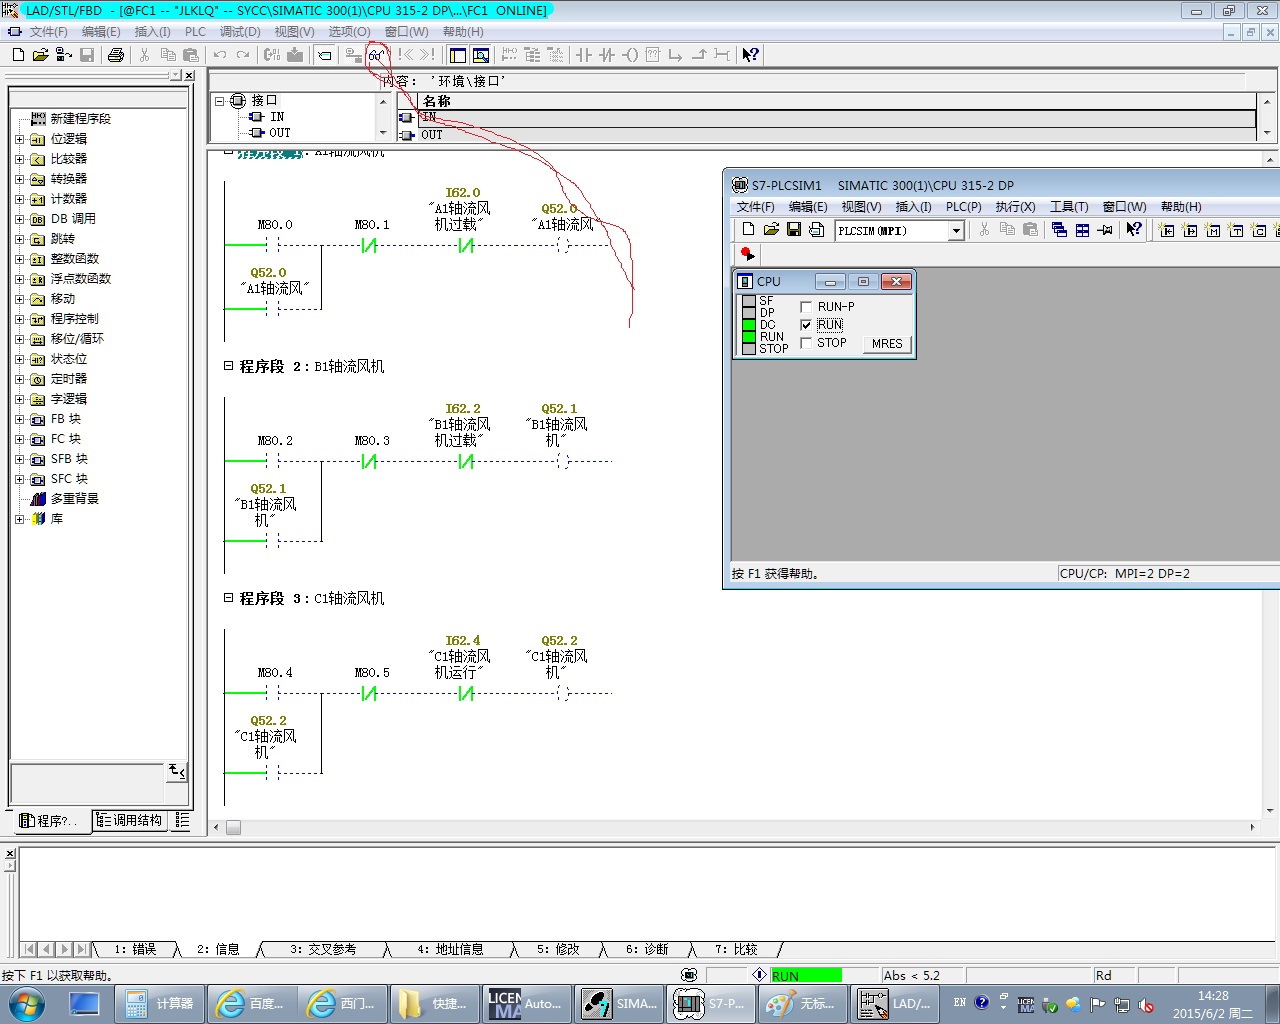Check the RUN-P mode checkbox
1280x1024 pixels.
(x=806, y=307)
